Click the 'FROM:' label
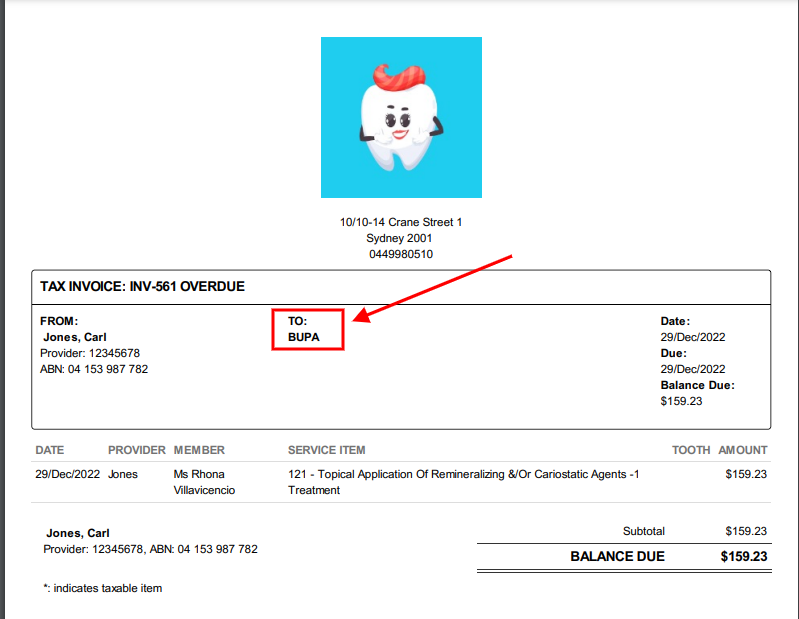Screen dimensions: 799x619 pos(59,321)
